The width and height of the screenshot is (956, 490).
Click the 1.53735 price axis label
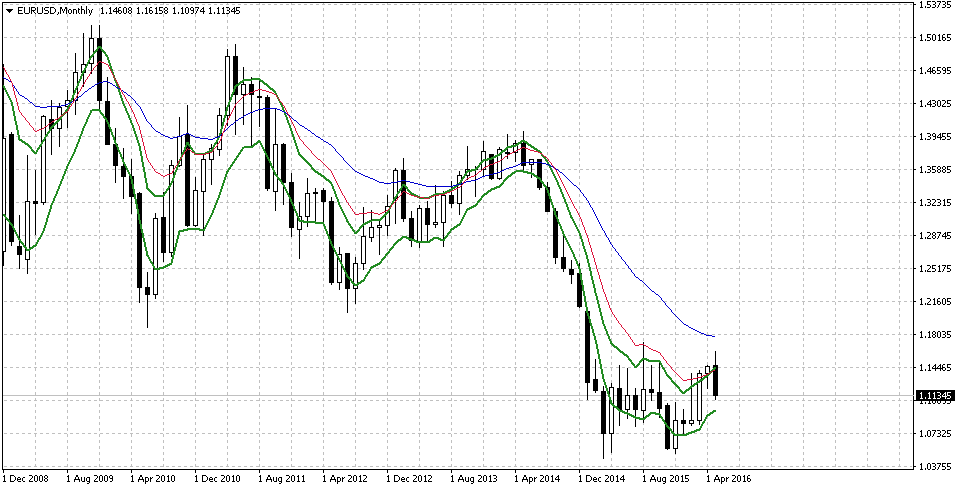pyautogui.click(x=936, y=5)
